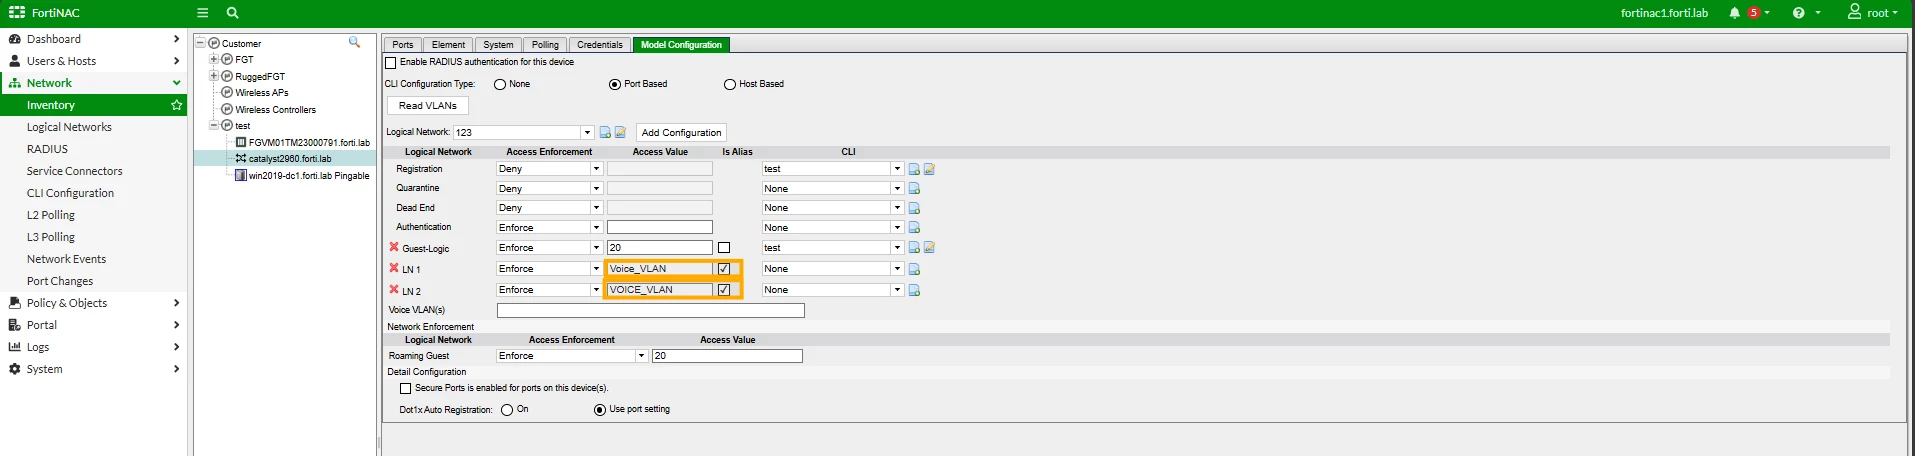The image size is (1915, 456).
Task: Set Dot1x Auto Registration to Use port setting
Action: [600, 410]
